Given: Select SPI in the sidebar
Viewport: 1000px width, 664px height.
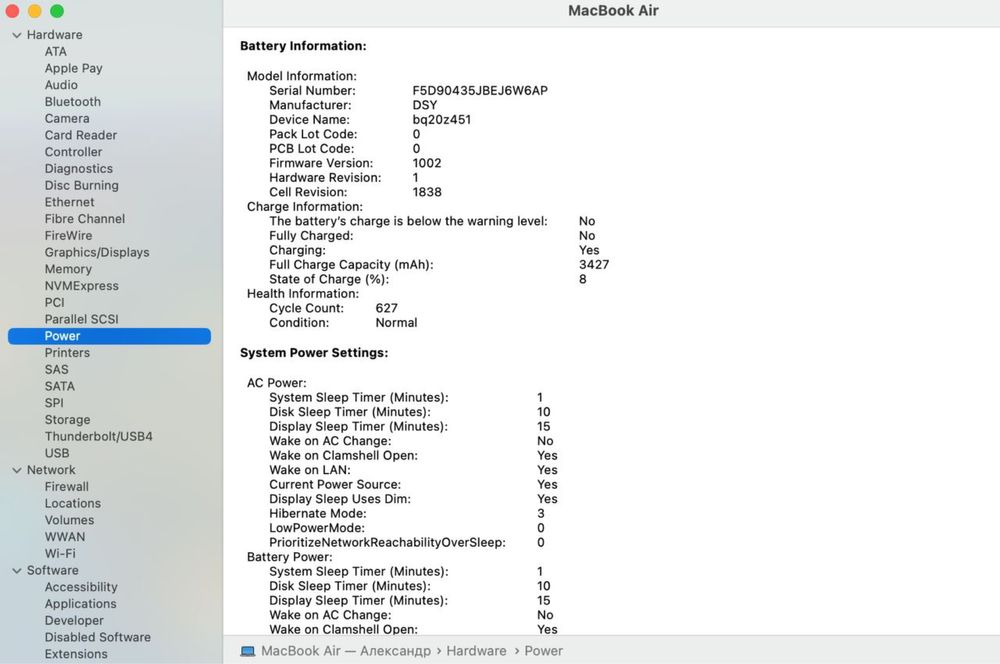Looking at the screenshot, I should click(54, 403).
